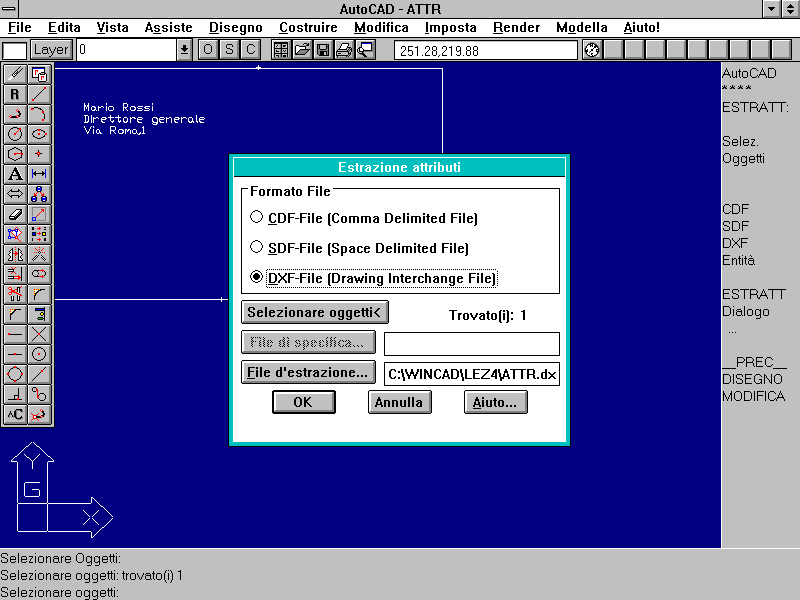800x600 pixels.
Task: Click the Save diskette toolbar icon
Action: (x=323, y=50)
